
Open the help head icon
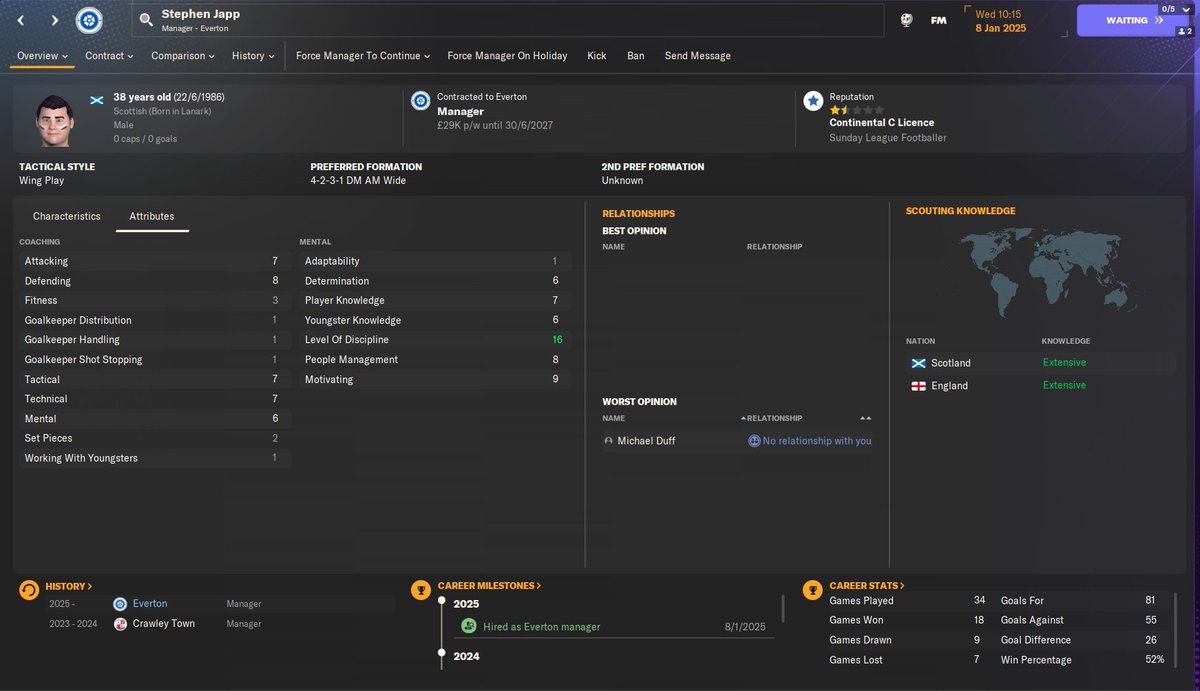906,20
